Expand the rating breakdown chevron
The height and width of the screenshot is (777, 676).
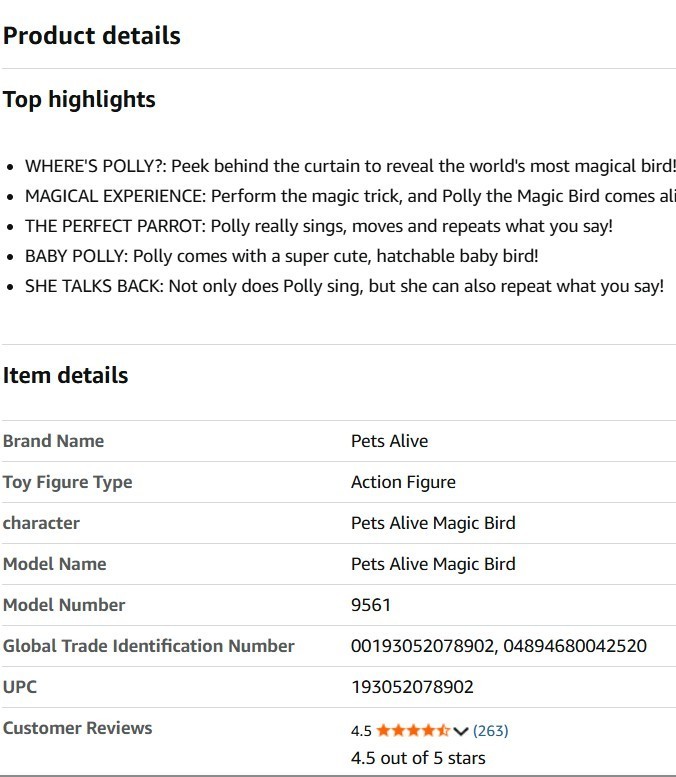click(461, 731)
